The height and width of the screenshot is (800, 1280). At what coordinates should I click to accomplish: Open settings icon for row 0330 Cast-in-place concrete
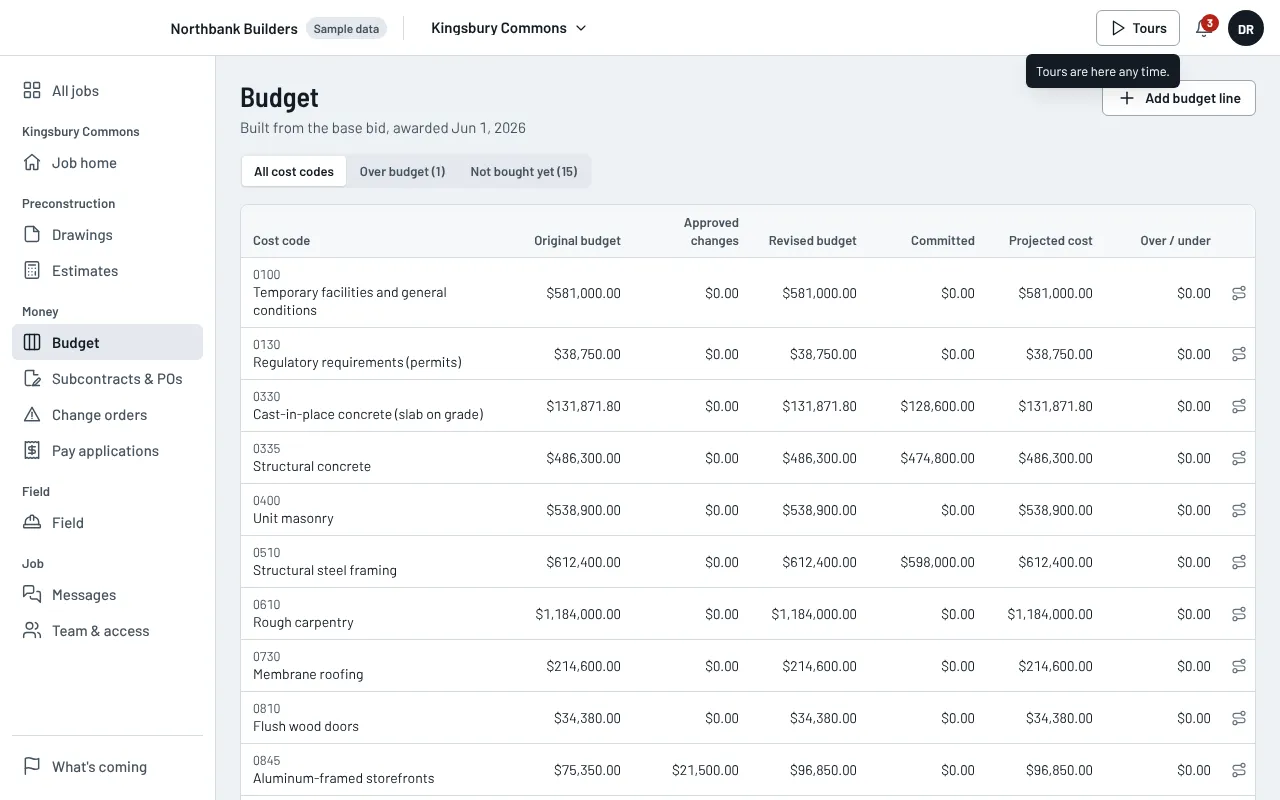point(1239,406)
